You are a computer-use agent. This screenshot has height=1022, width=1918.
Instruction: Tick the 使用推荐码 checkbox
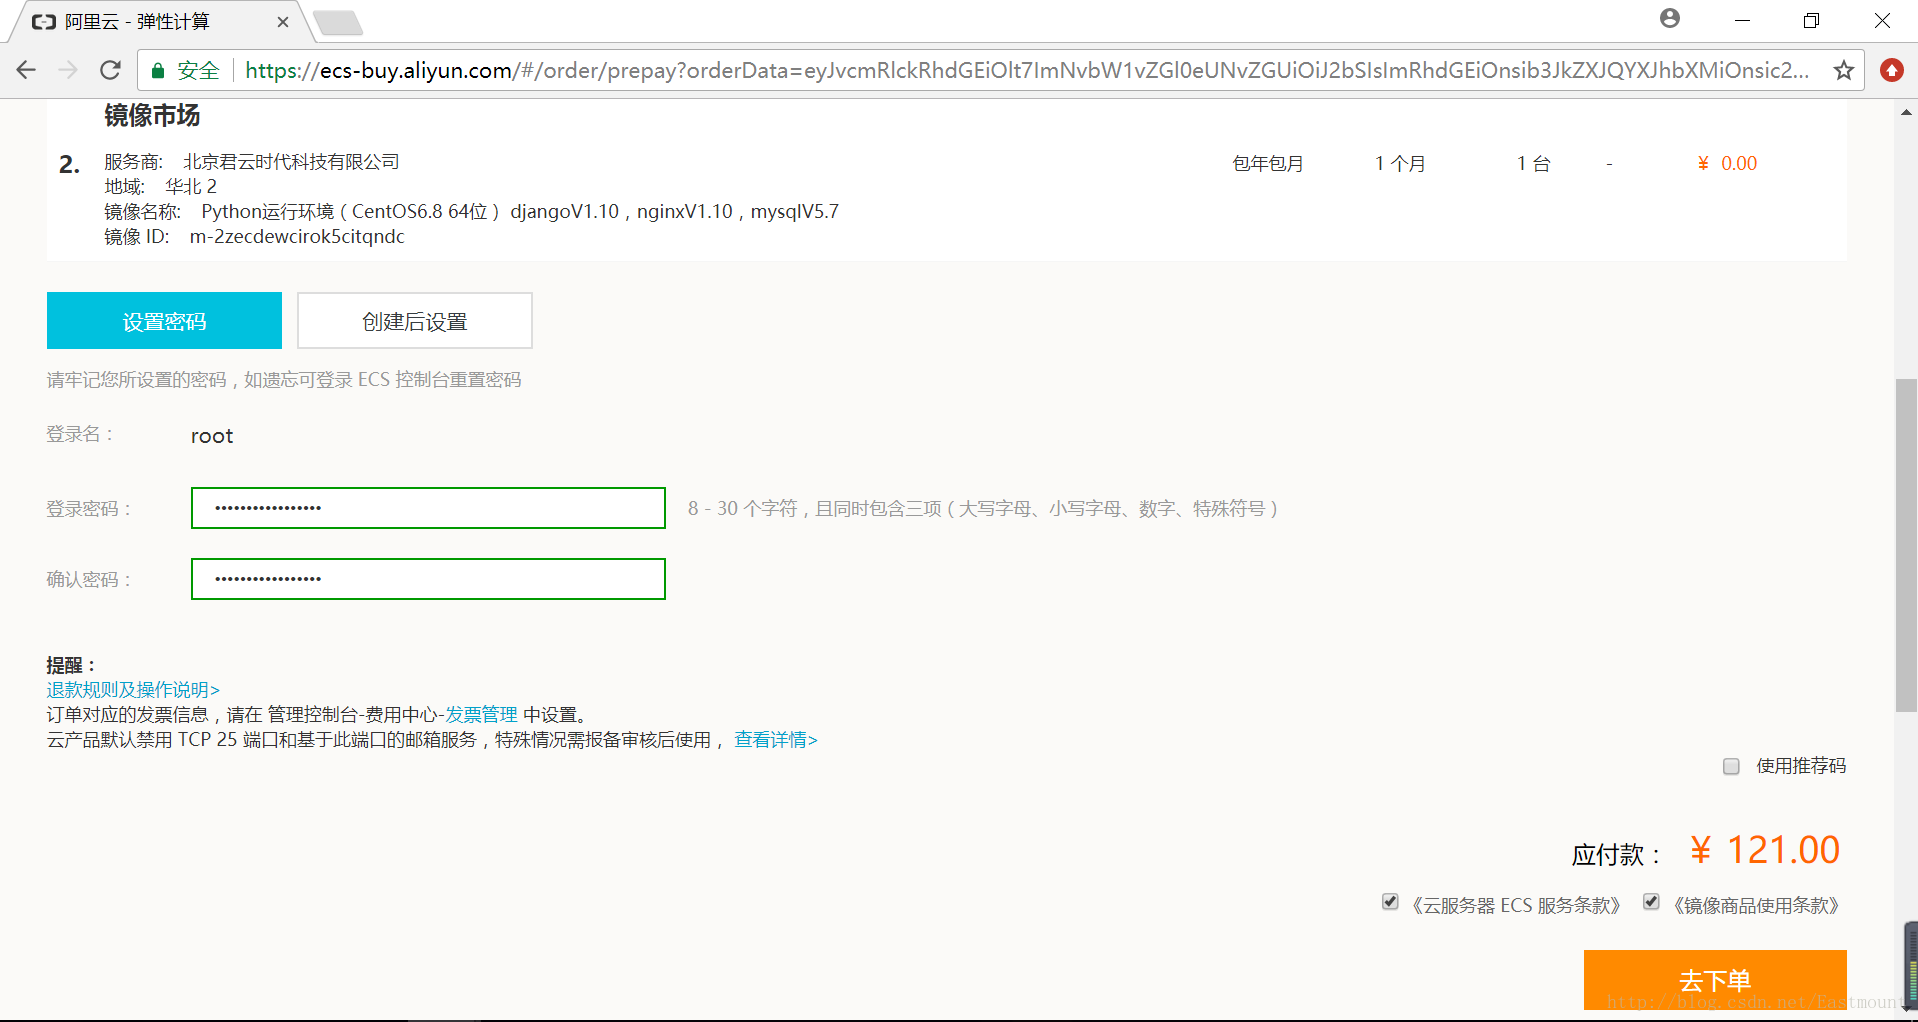point(1731,766)
